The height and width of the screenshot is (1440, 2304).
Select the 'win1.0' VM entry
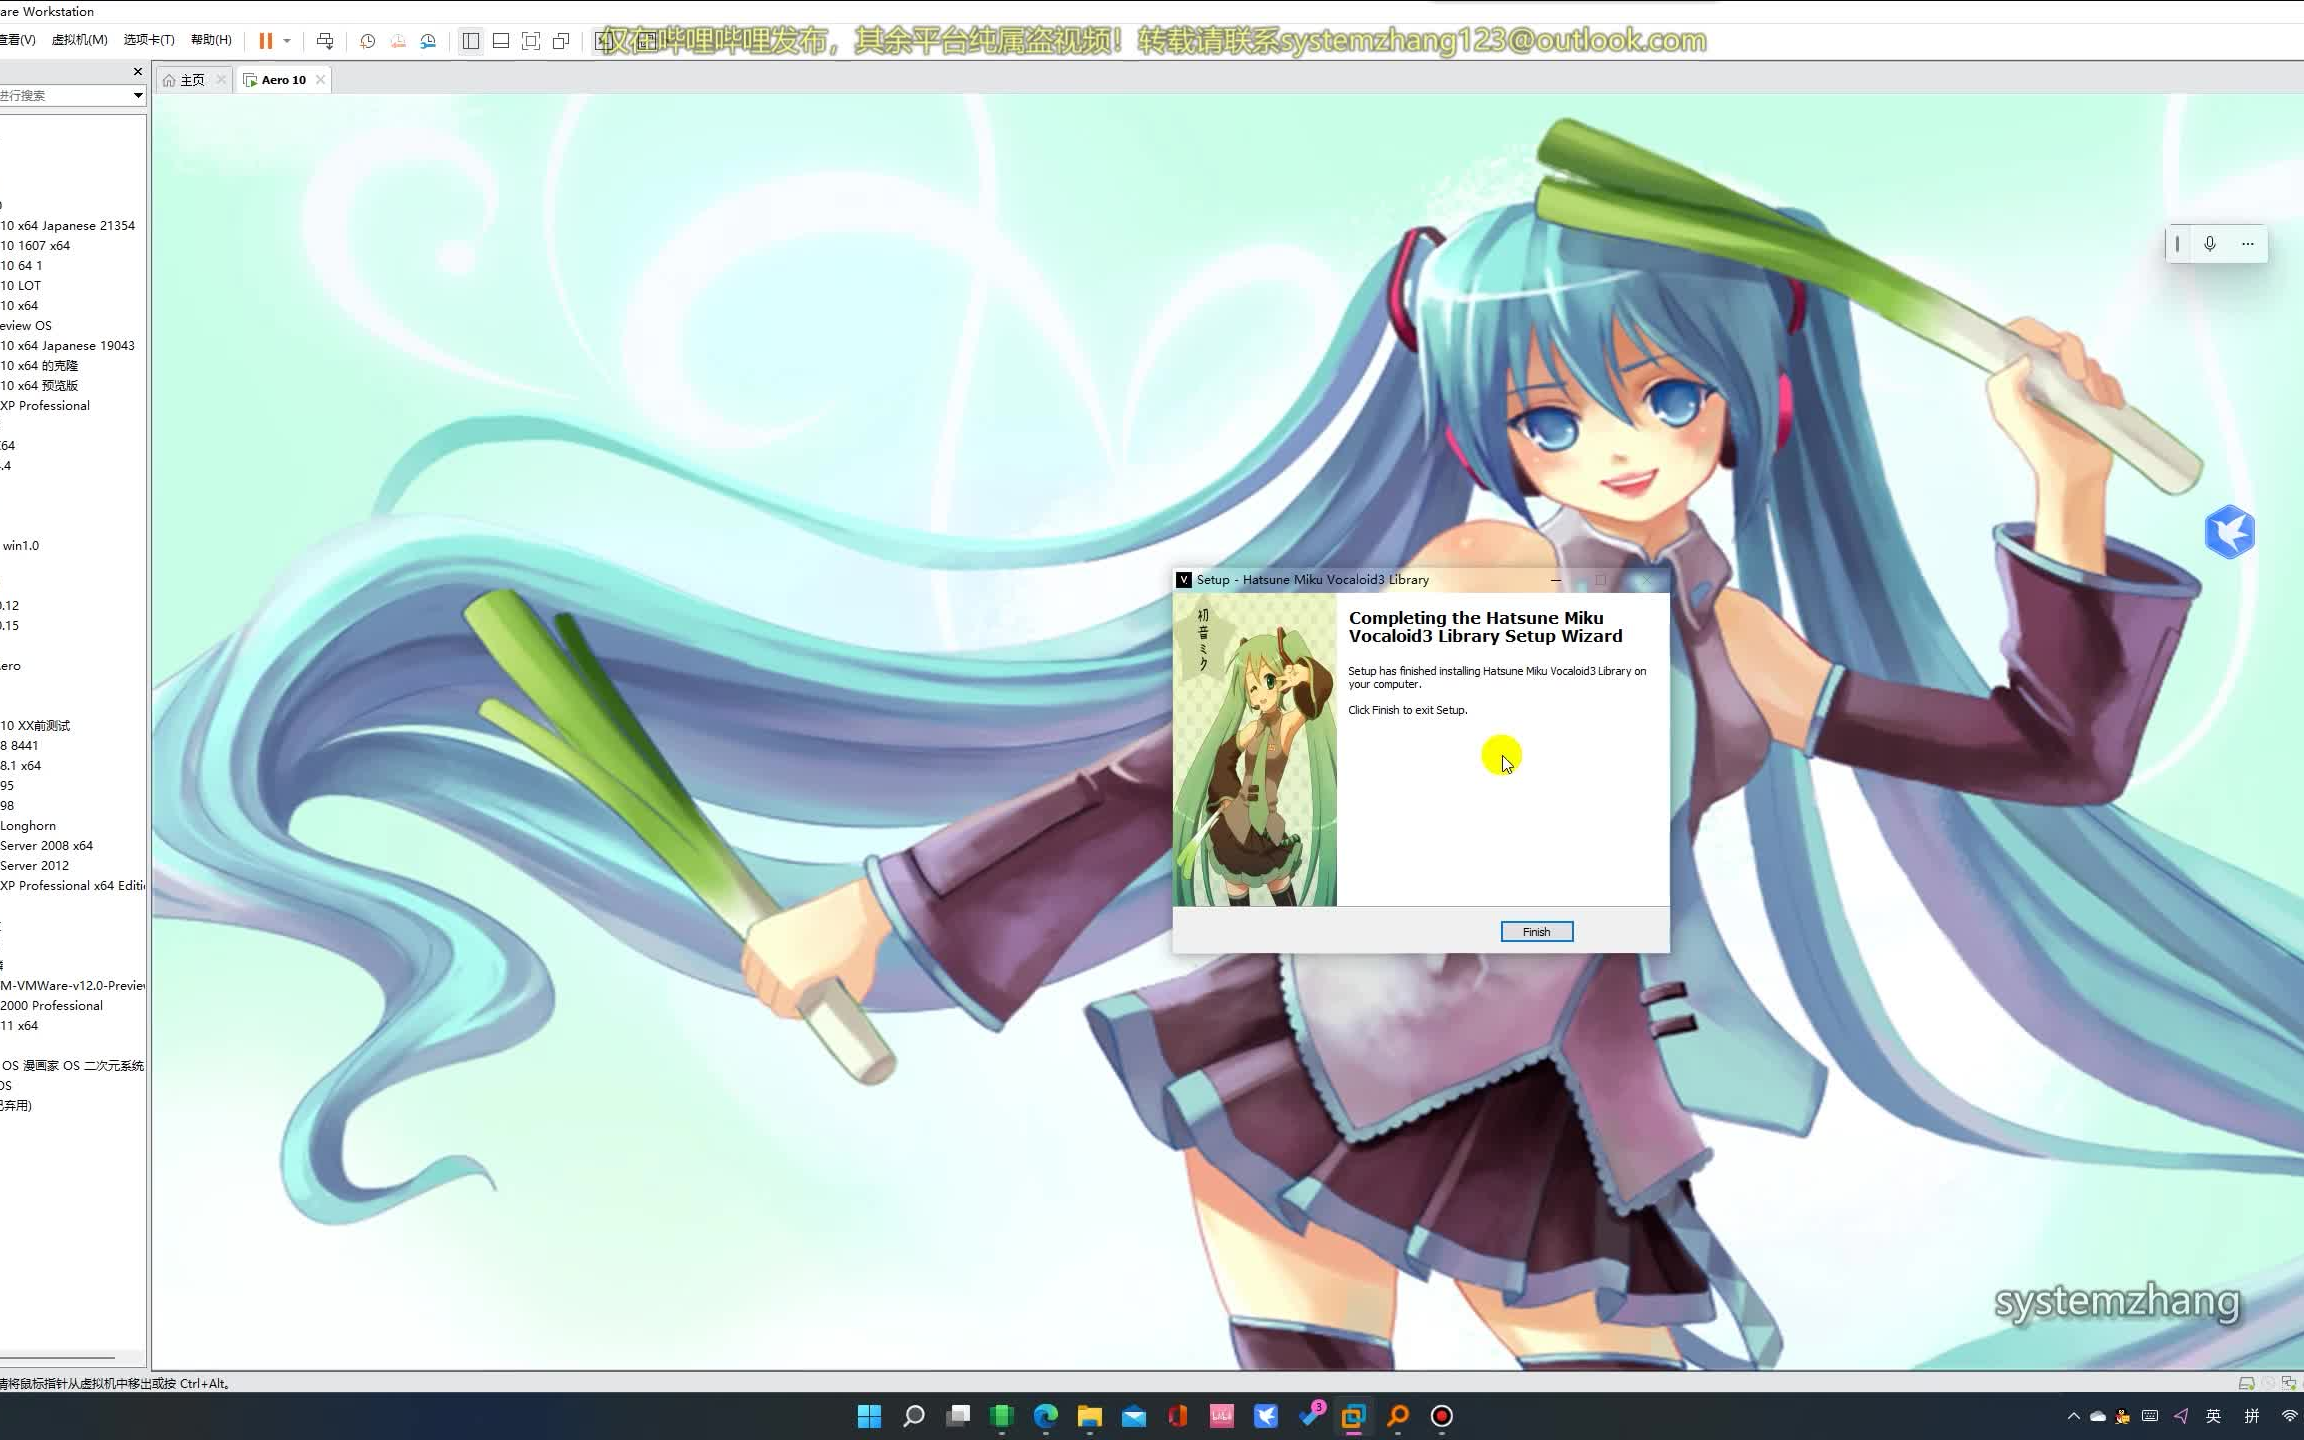(21, 546)
